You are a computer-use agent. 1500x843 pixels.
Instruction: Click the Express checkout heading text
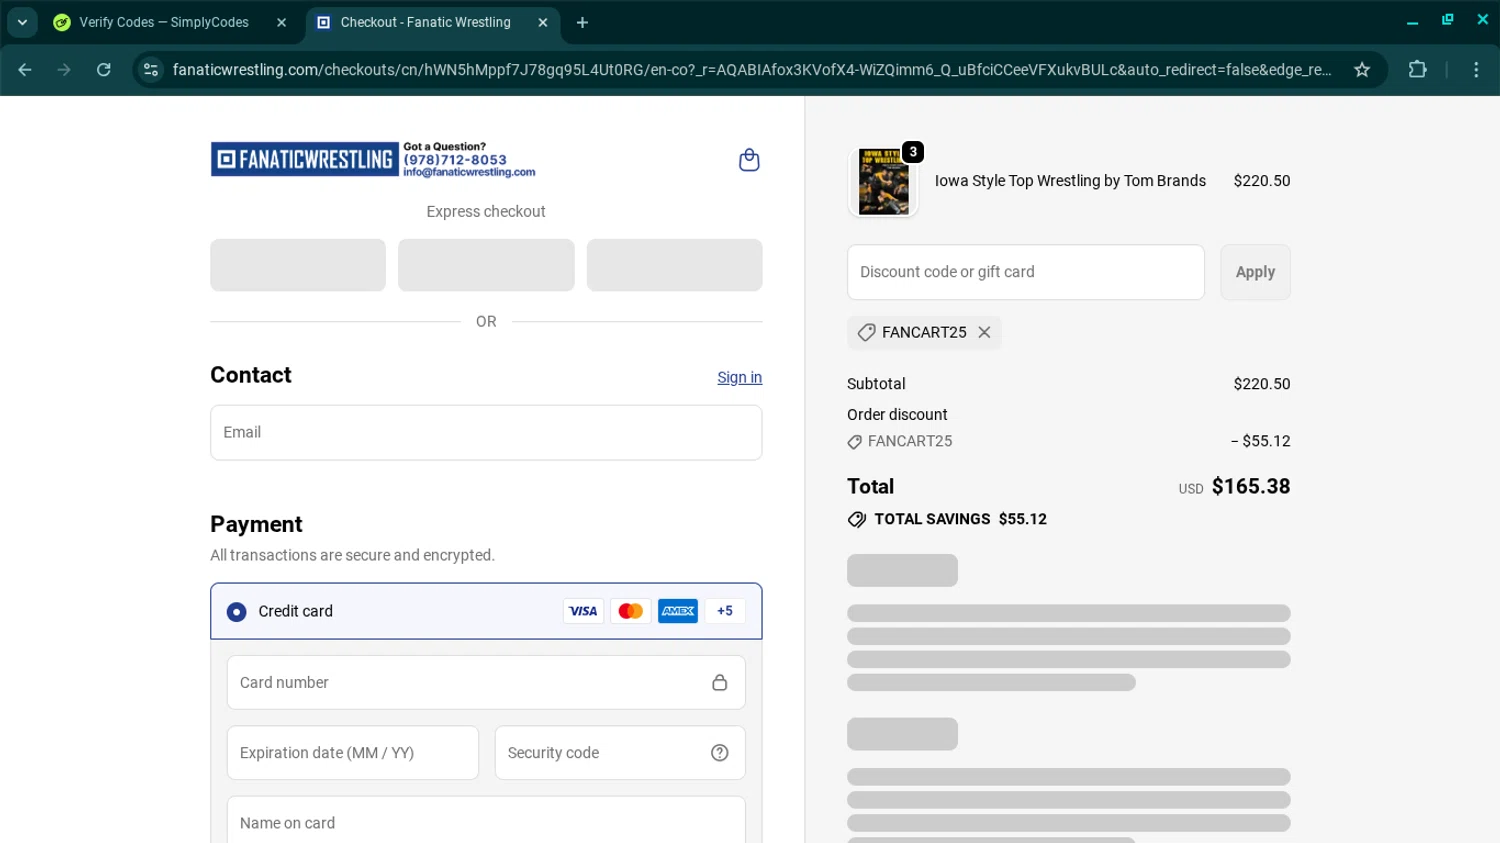tap(486, 212)
